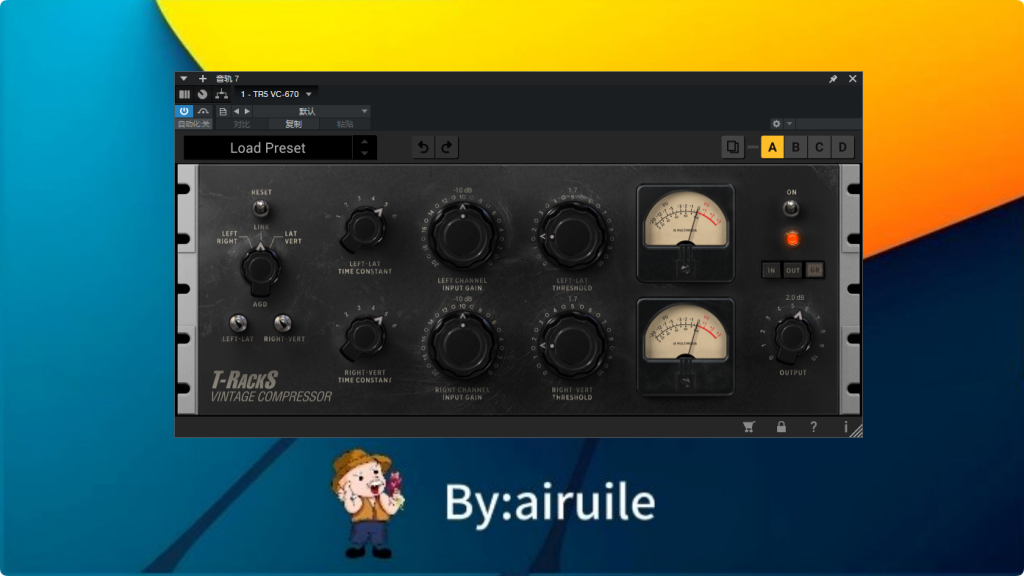The width and height of the screenshot is (1024, 576).
Task: Step to next preset using the down arrow
Action: point(364,154)
